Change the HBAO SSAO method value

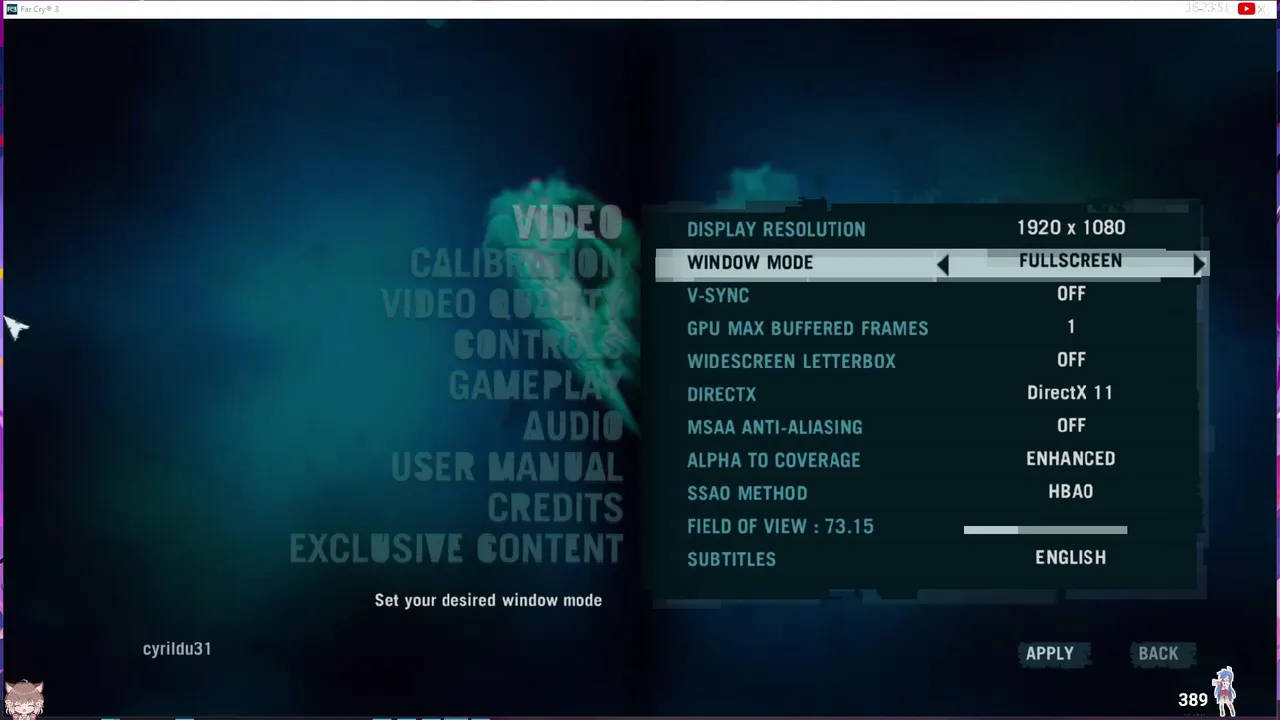(x=1070, y=492)
